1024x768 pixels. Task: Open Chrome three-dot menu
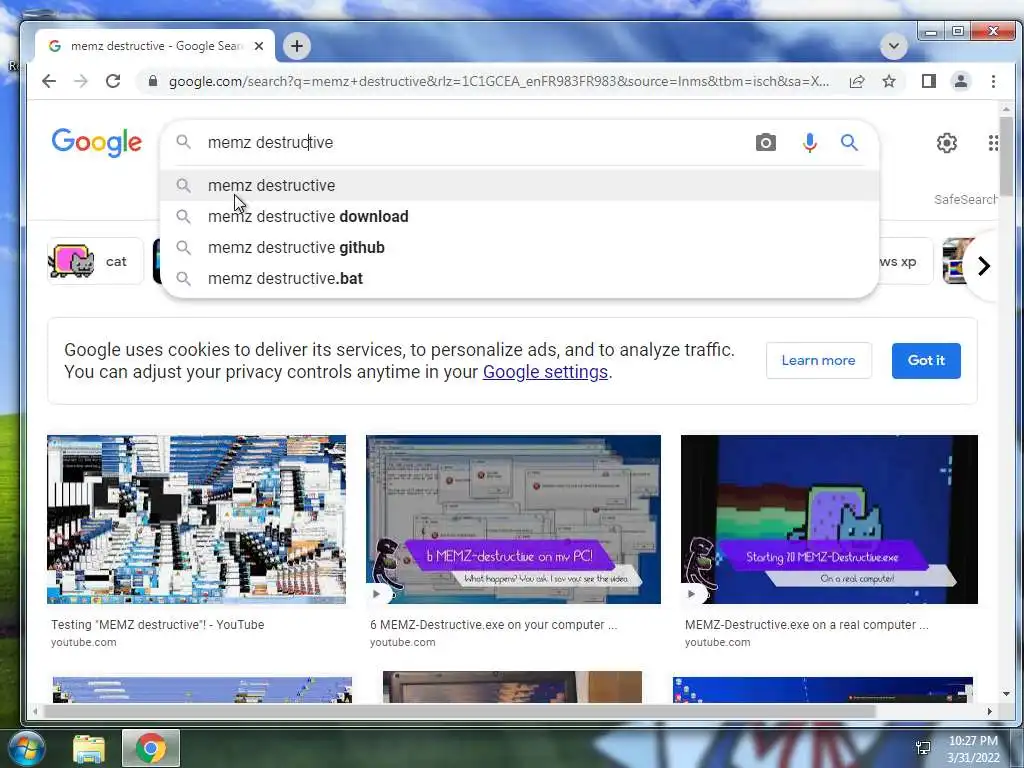tap(993, 81)
